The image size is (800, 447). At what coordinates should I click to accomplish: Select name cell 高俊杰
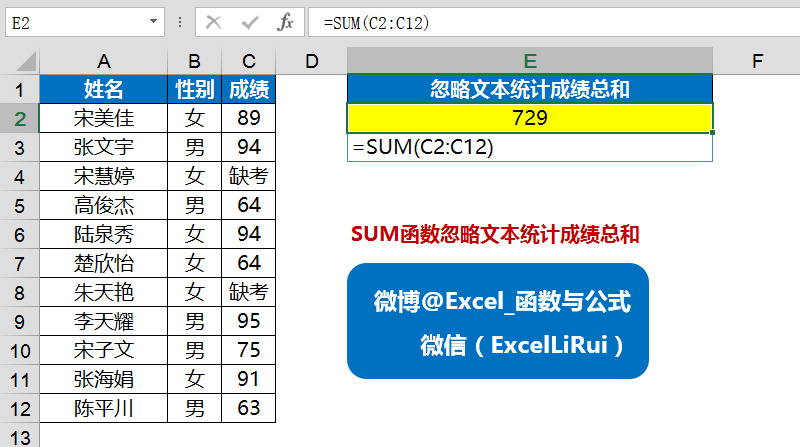[104, 206]
